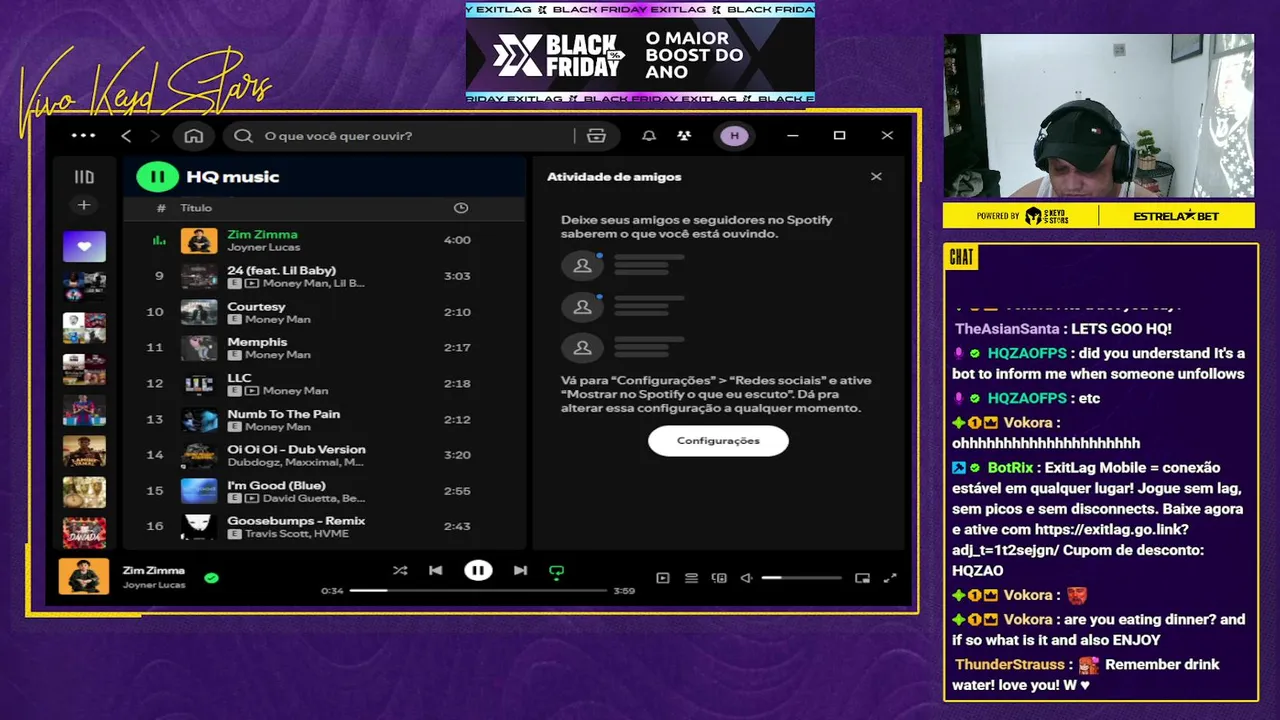Open the 'HQ music' playlist title
1280x720 pixels.
(232, 177)
